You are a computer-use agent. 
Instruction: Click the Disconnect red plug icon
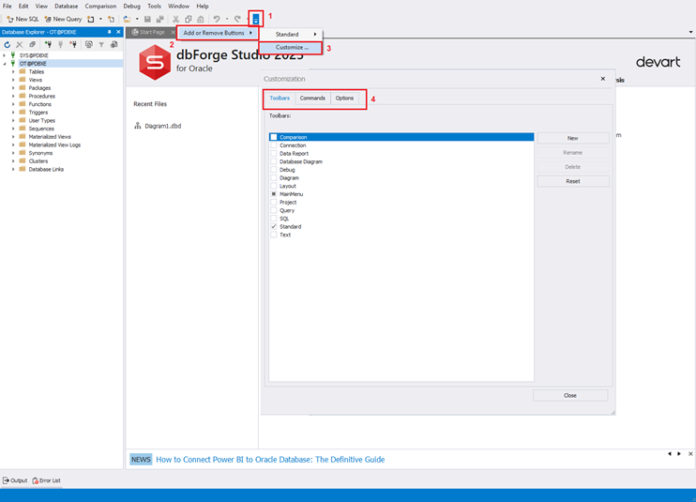pyautogui.click(x=73, y=44)
